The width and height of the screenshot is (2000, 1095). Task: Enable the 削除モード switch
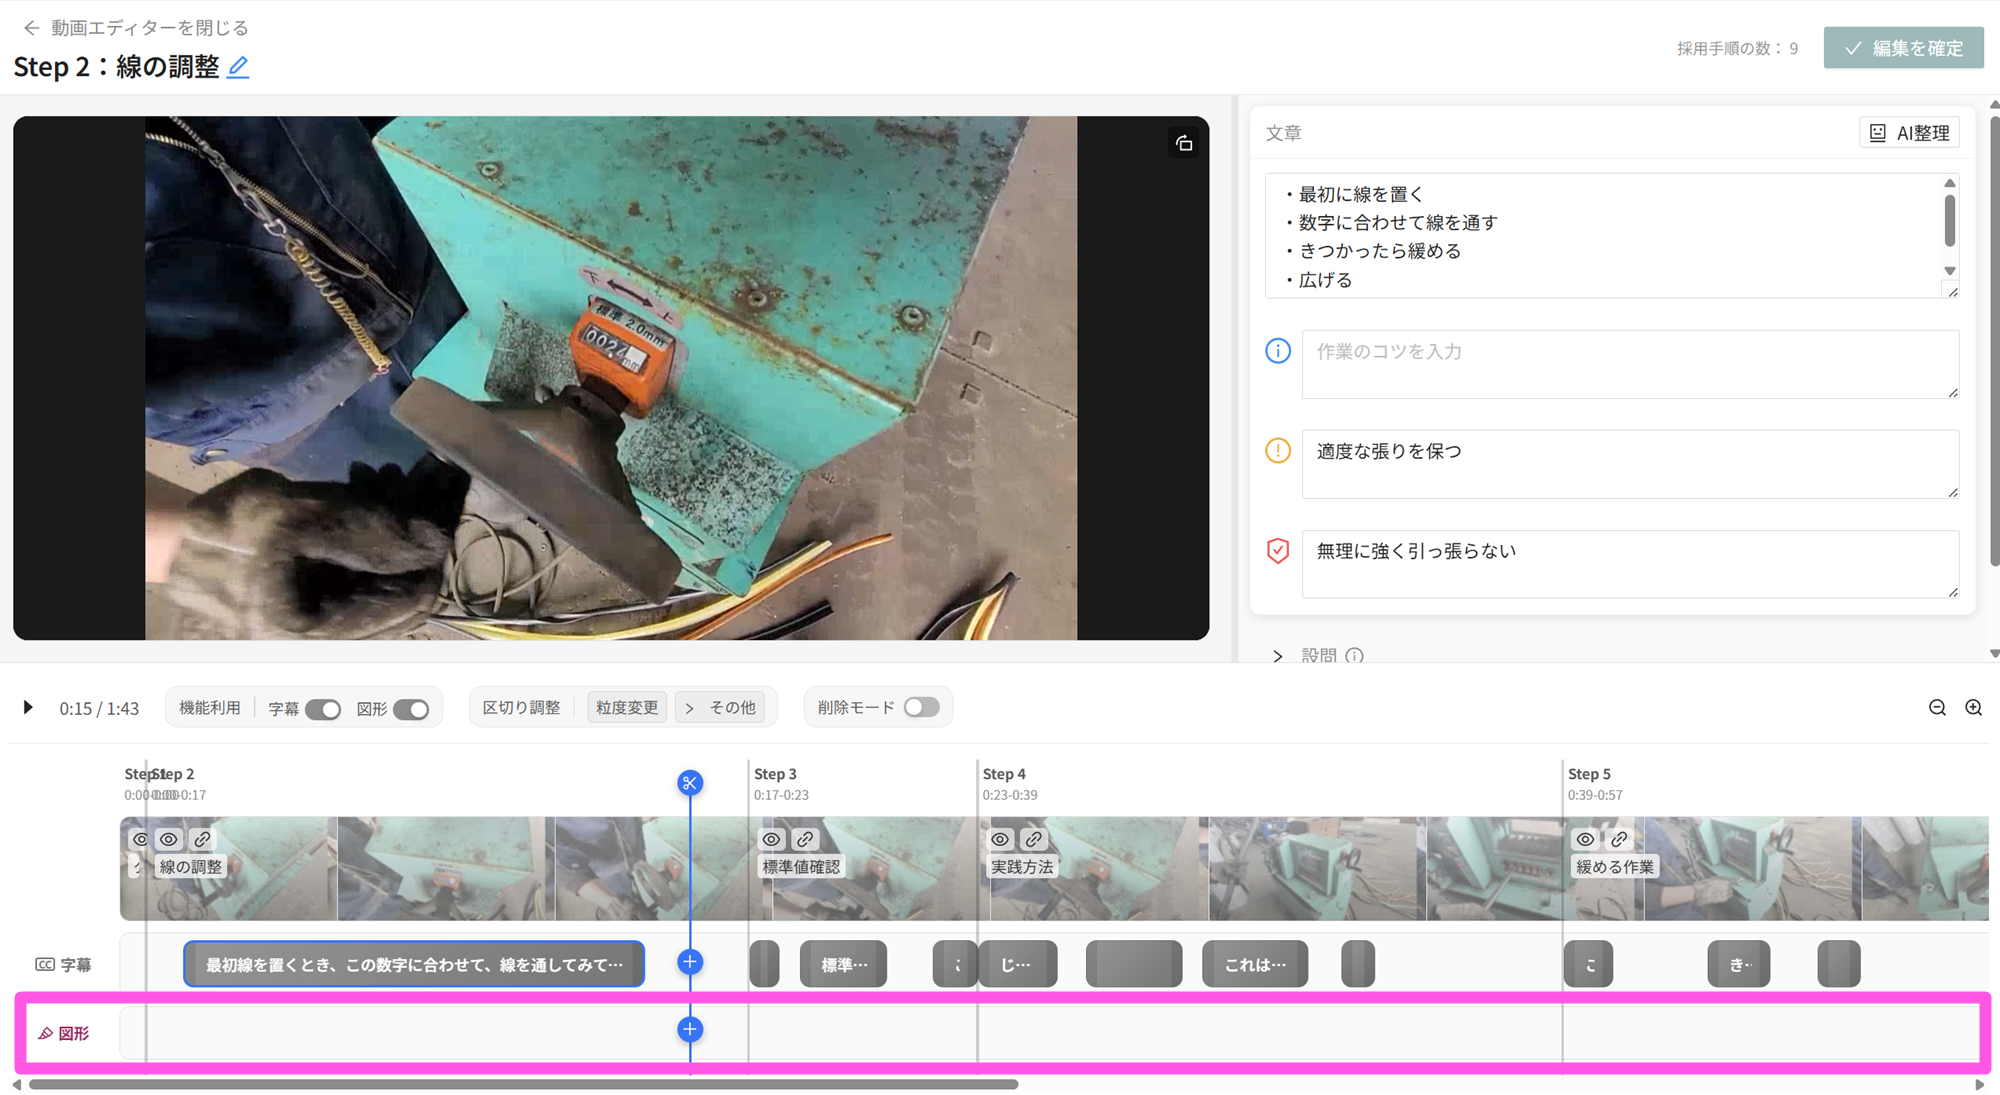[x=921, y=707]
